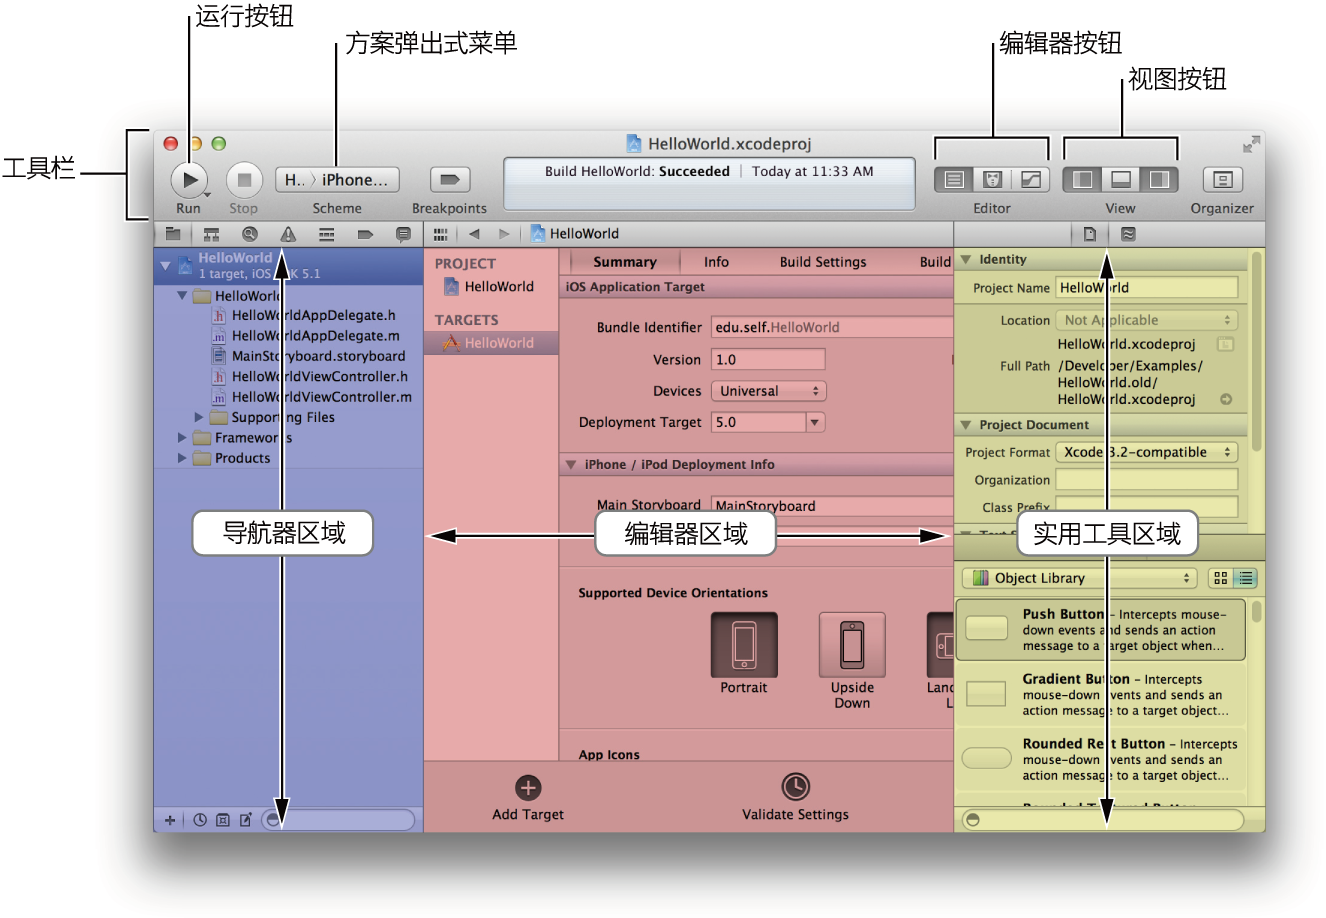Open the Info tab
Viewport: 1326px width, 918px height.
(x=716, y=262)
